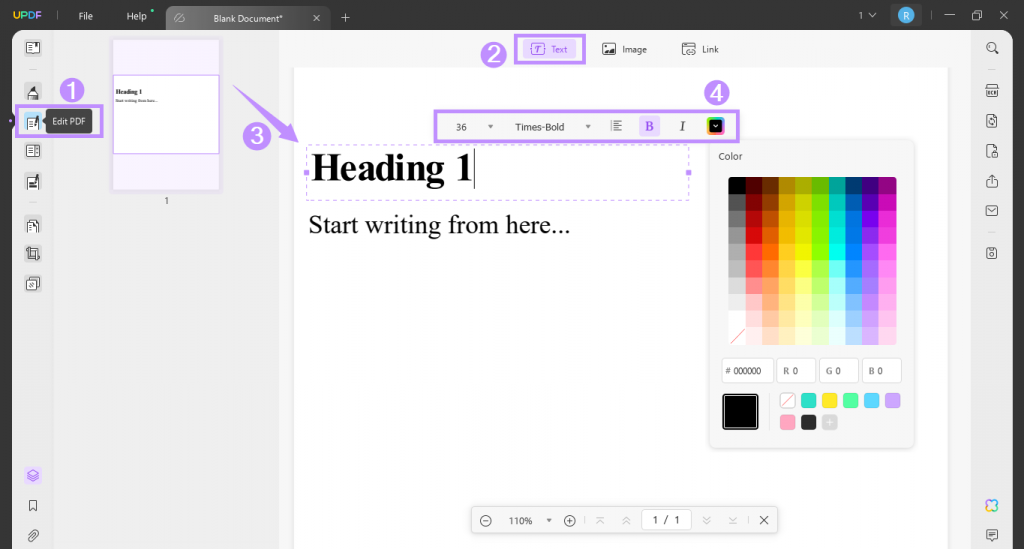Image resolution: width=1024 pixels, height=549 pixels.
Task: Select the Text edit mode button
Action: pyautogui.click(x=549, y=49)
